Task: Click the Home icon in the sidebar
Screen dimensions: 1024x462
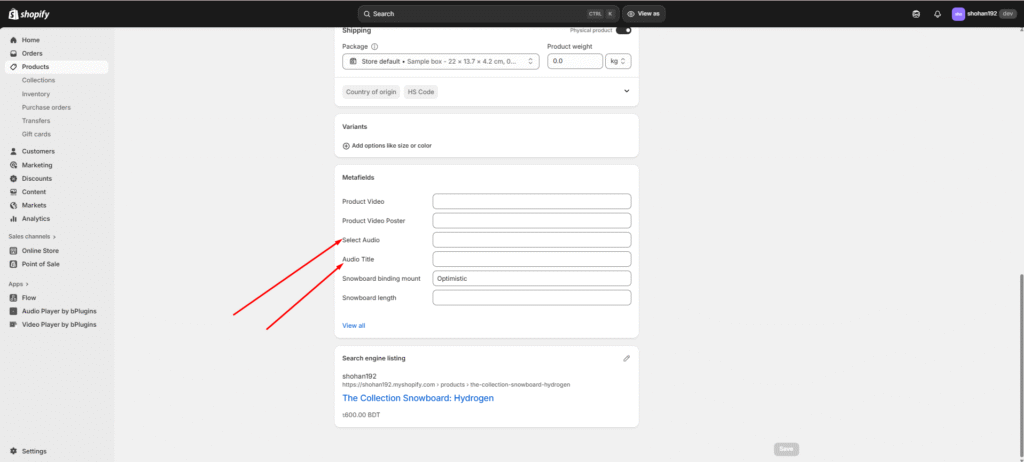Action: (13, 40)
